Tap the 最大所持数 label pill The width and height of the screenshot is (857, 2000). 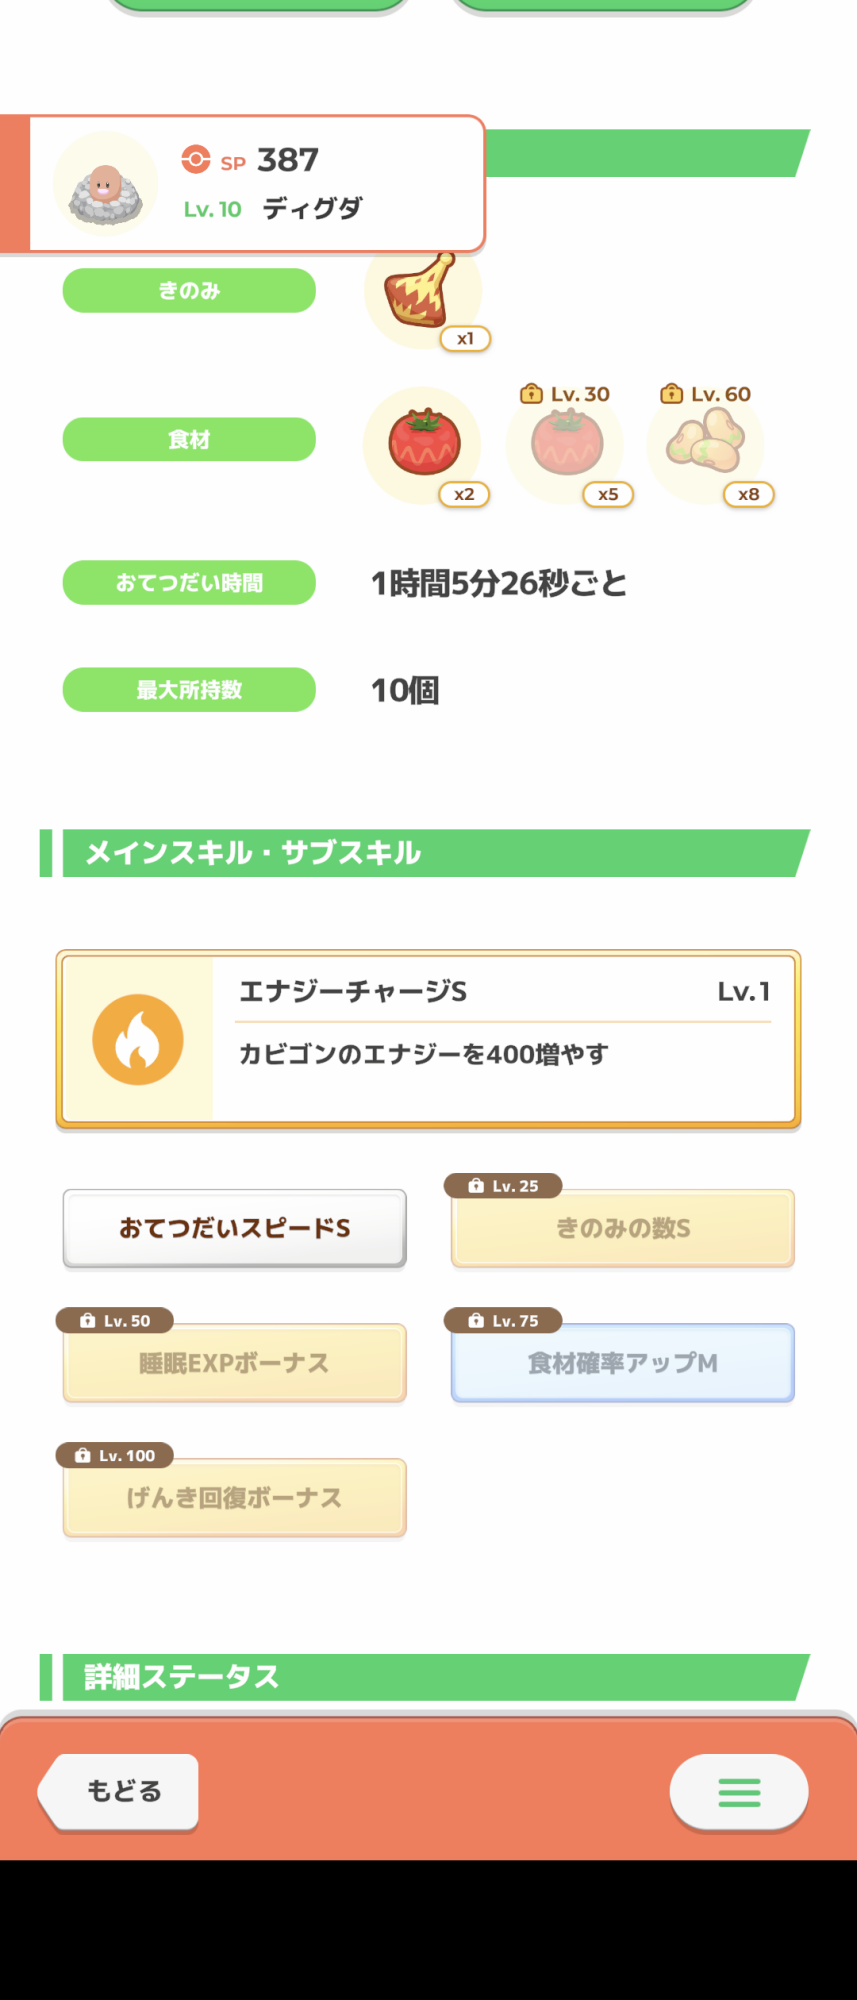point(189,690)
